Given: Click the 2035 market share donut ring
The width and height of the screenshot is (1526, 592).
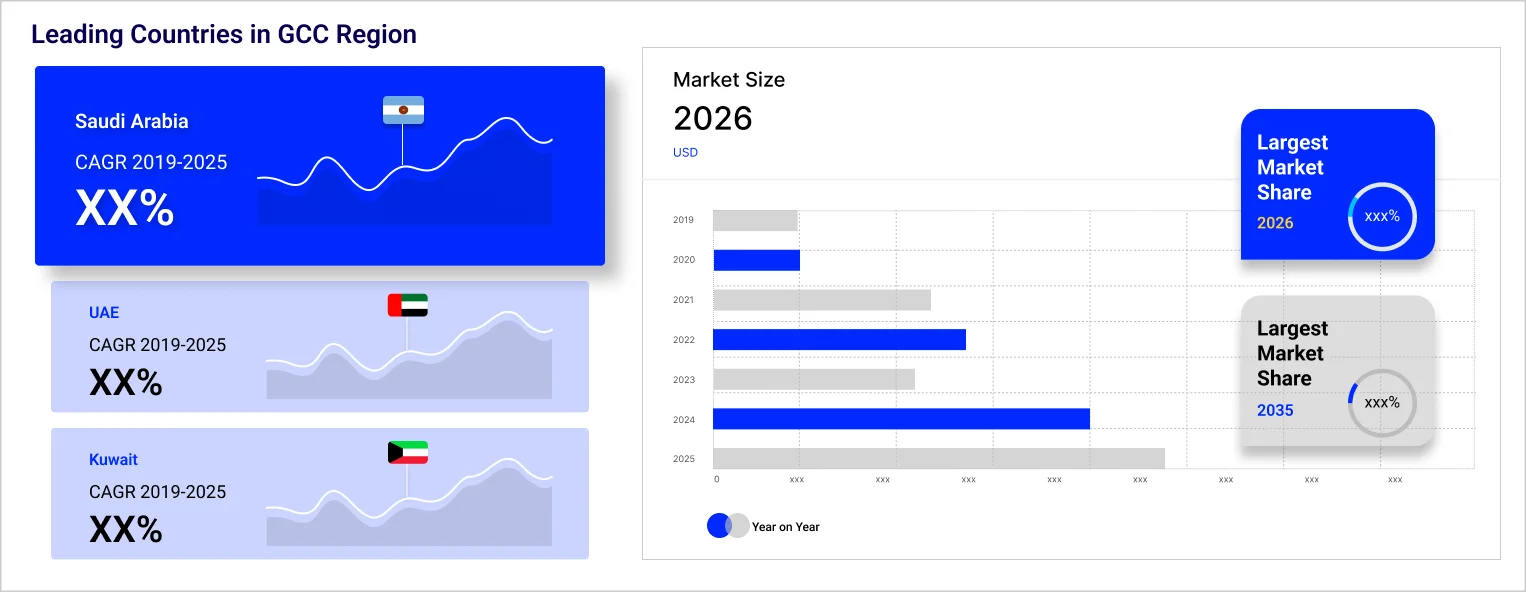Looking at the screenshot, I should click(x=1382, y=403).
